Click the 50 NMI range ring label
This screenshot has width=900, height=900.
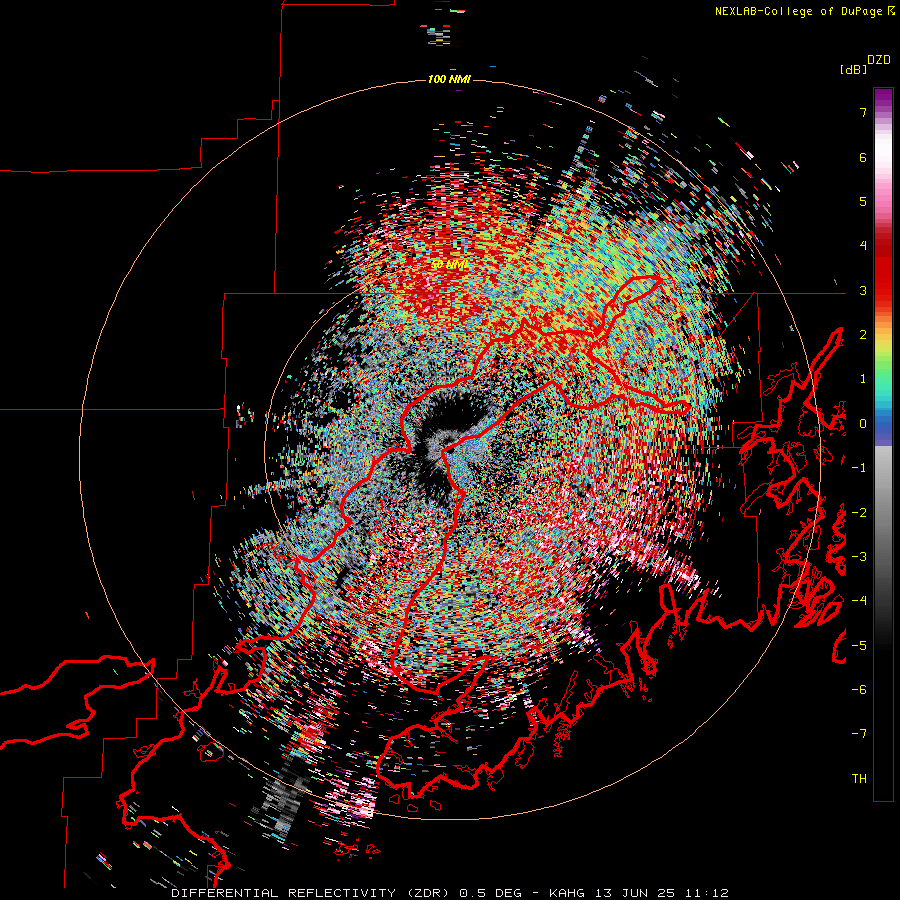click(449, 265)
